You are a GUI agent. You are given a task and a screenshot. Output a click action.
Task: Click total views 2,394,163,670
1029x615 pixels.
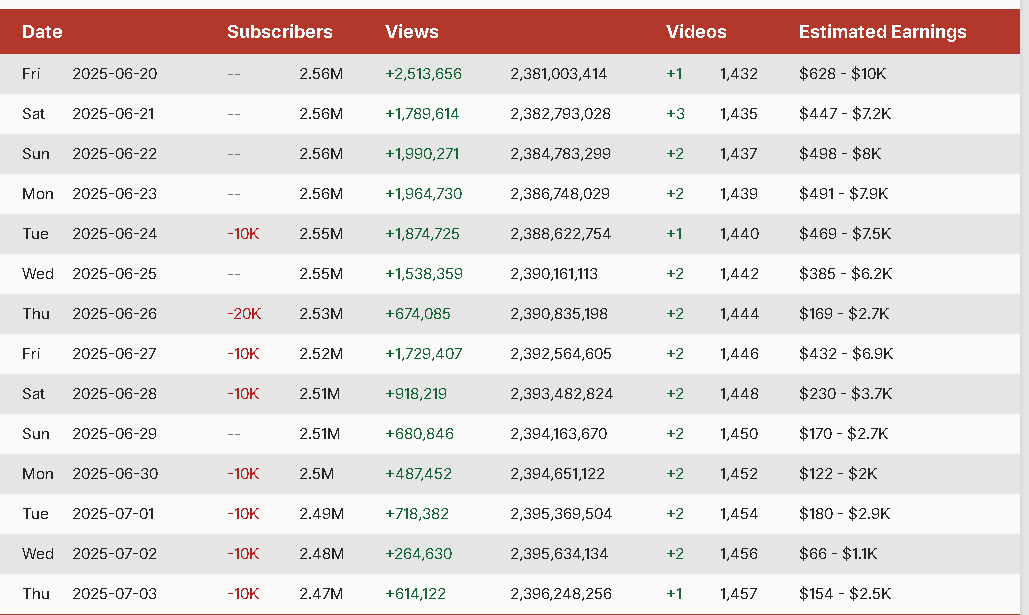(558, 434)
